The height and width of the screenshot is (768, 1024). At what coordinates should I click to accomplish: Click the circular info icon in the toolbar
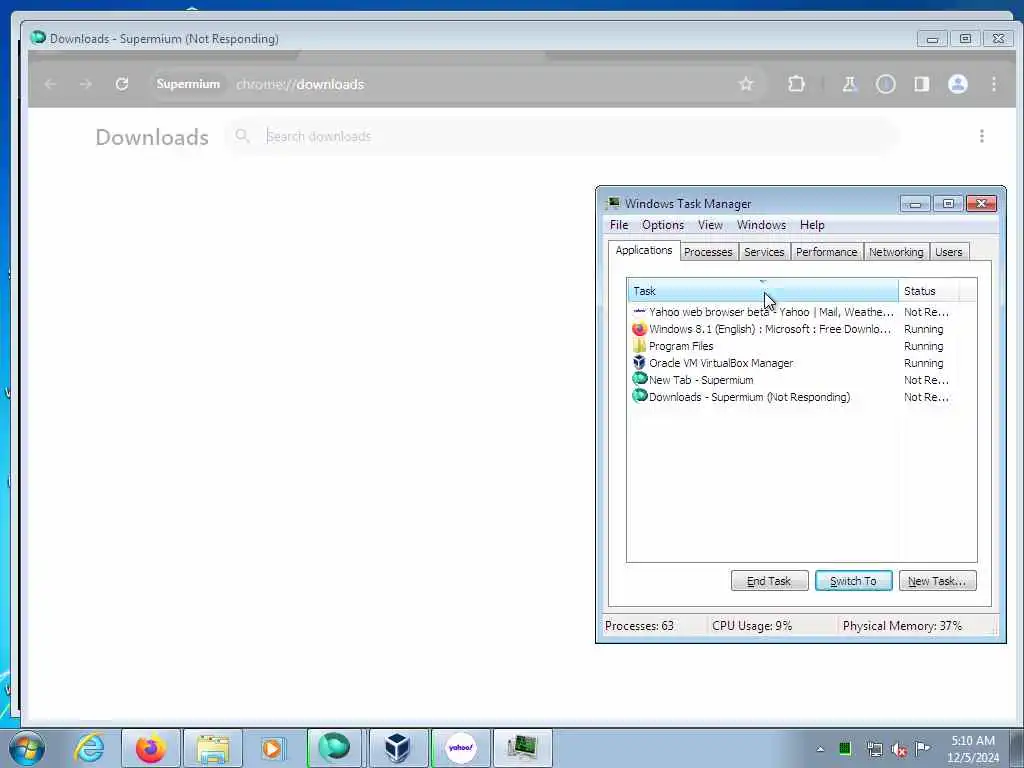coord(886,84)
